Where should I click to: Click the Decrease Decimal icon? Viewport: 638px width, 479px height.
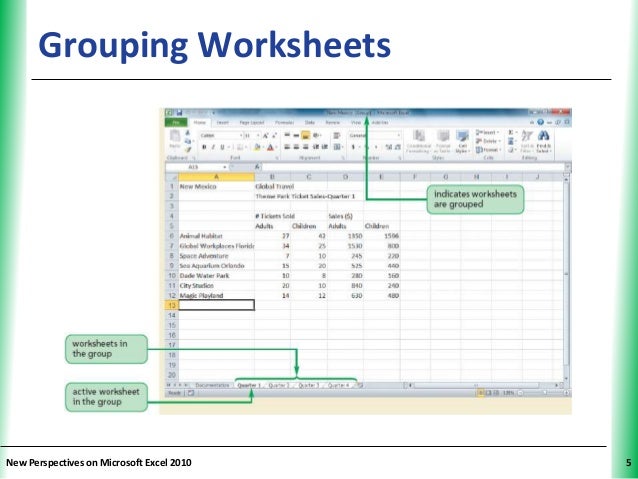point(398,147)
